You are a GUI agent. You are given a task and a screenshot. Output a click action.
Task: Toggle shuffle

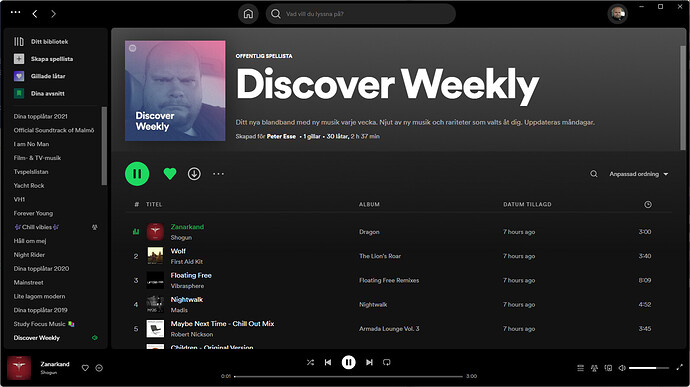tap(310, 362)
